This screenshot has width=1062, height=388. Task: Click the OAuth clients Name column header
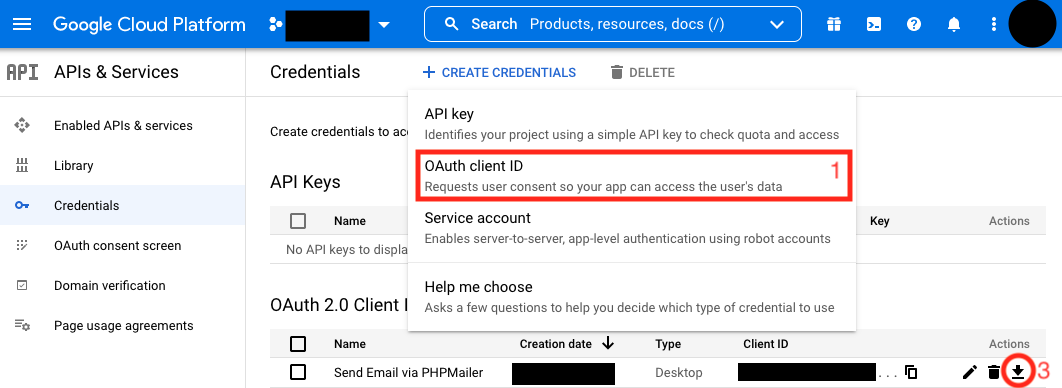(x=349, y=344)
